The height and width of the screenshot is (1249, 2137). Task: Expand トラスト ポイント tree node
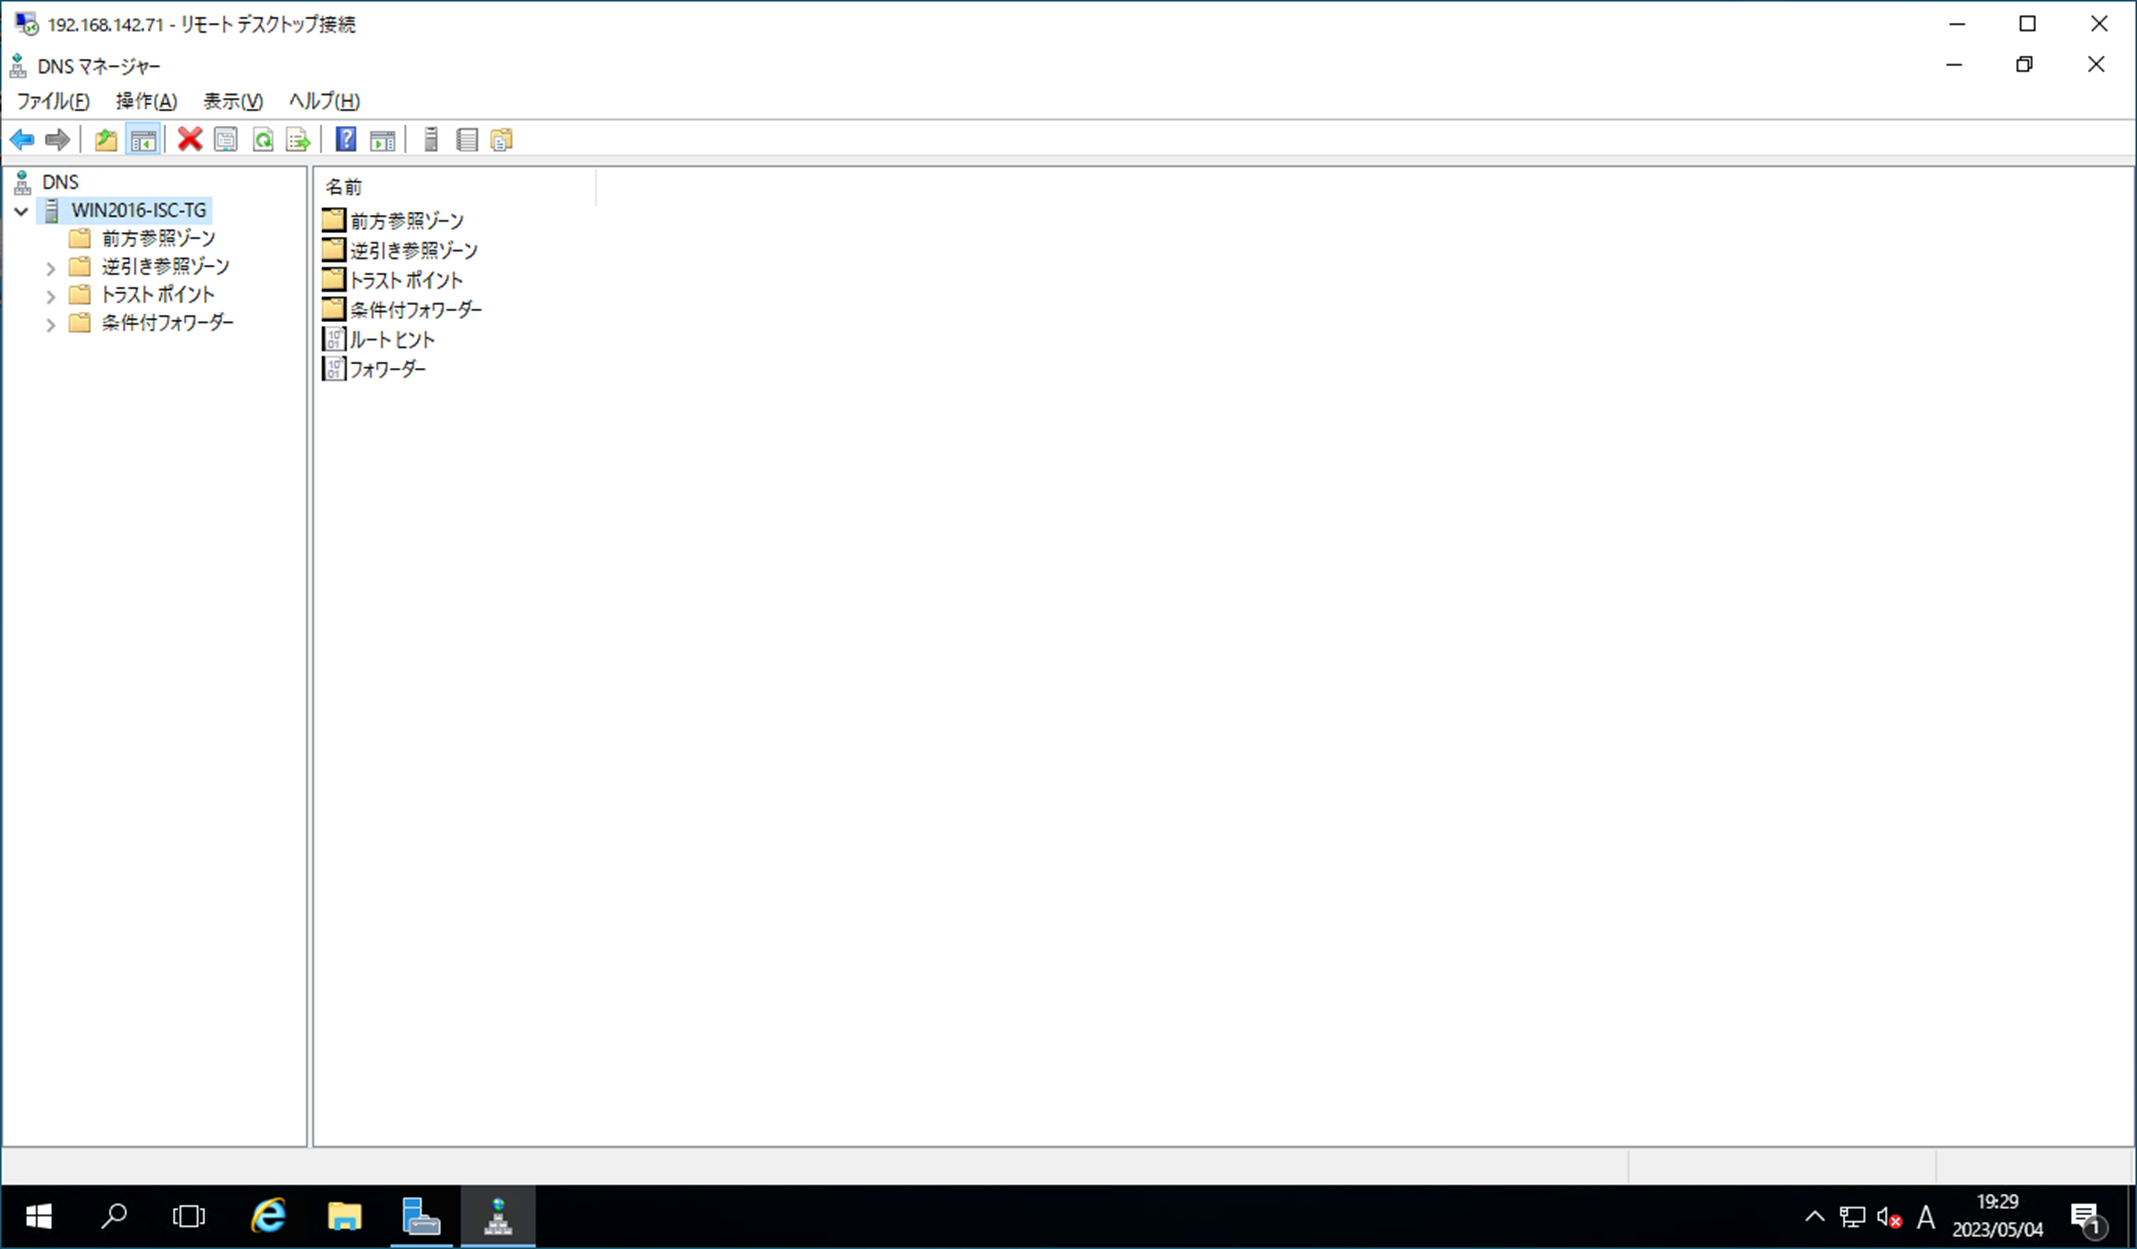[x=50, y=296]
